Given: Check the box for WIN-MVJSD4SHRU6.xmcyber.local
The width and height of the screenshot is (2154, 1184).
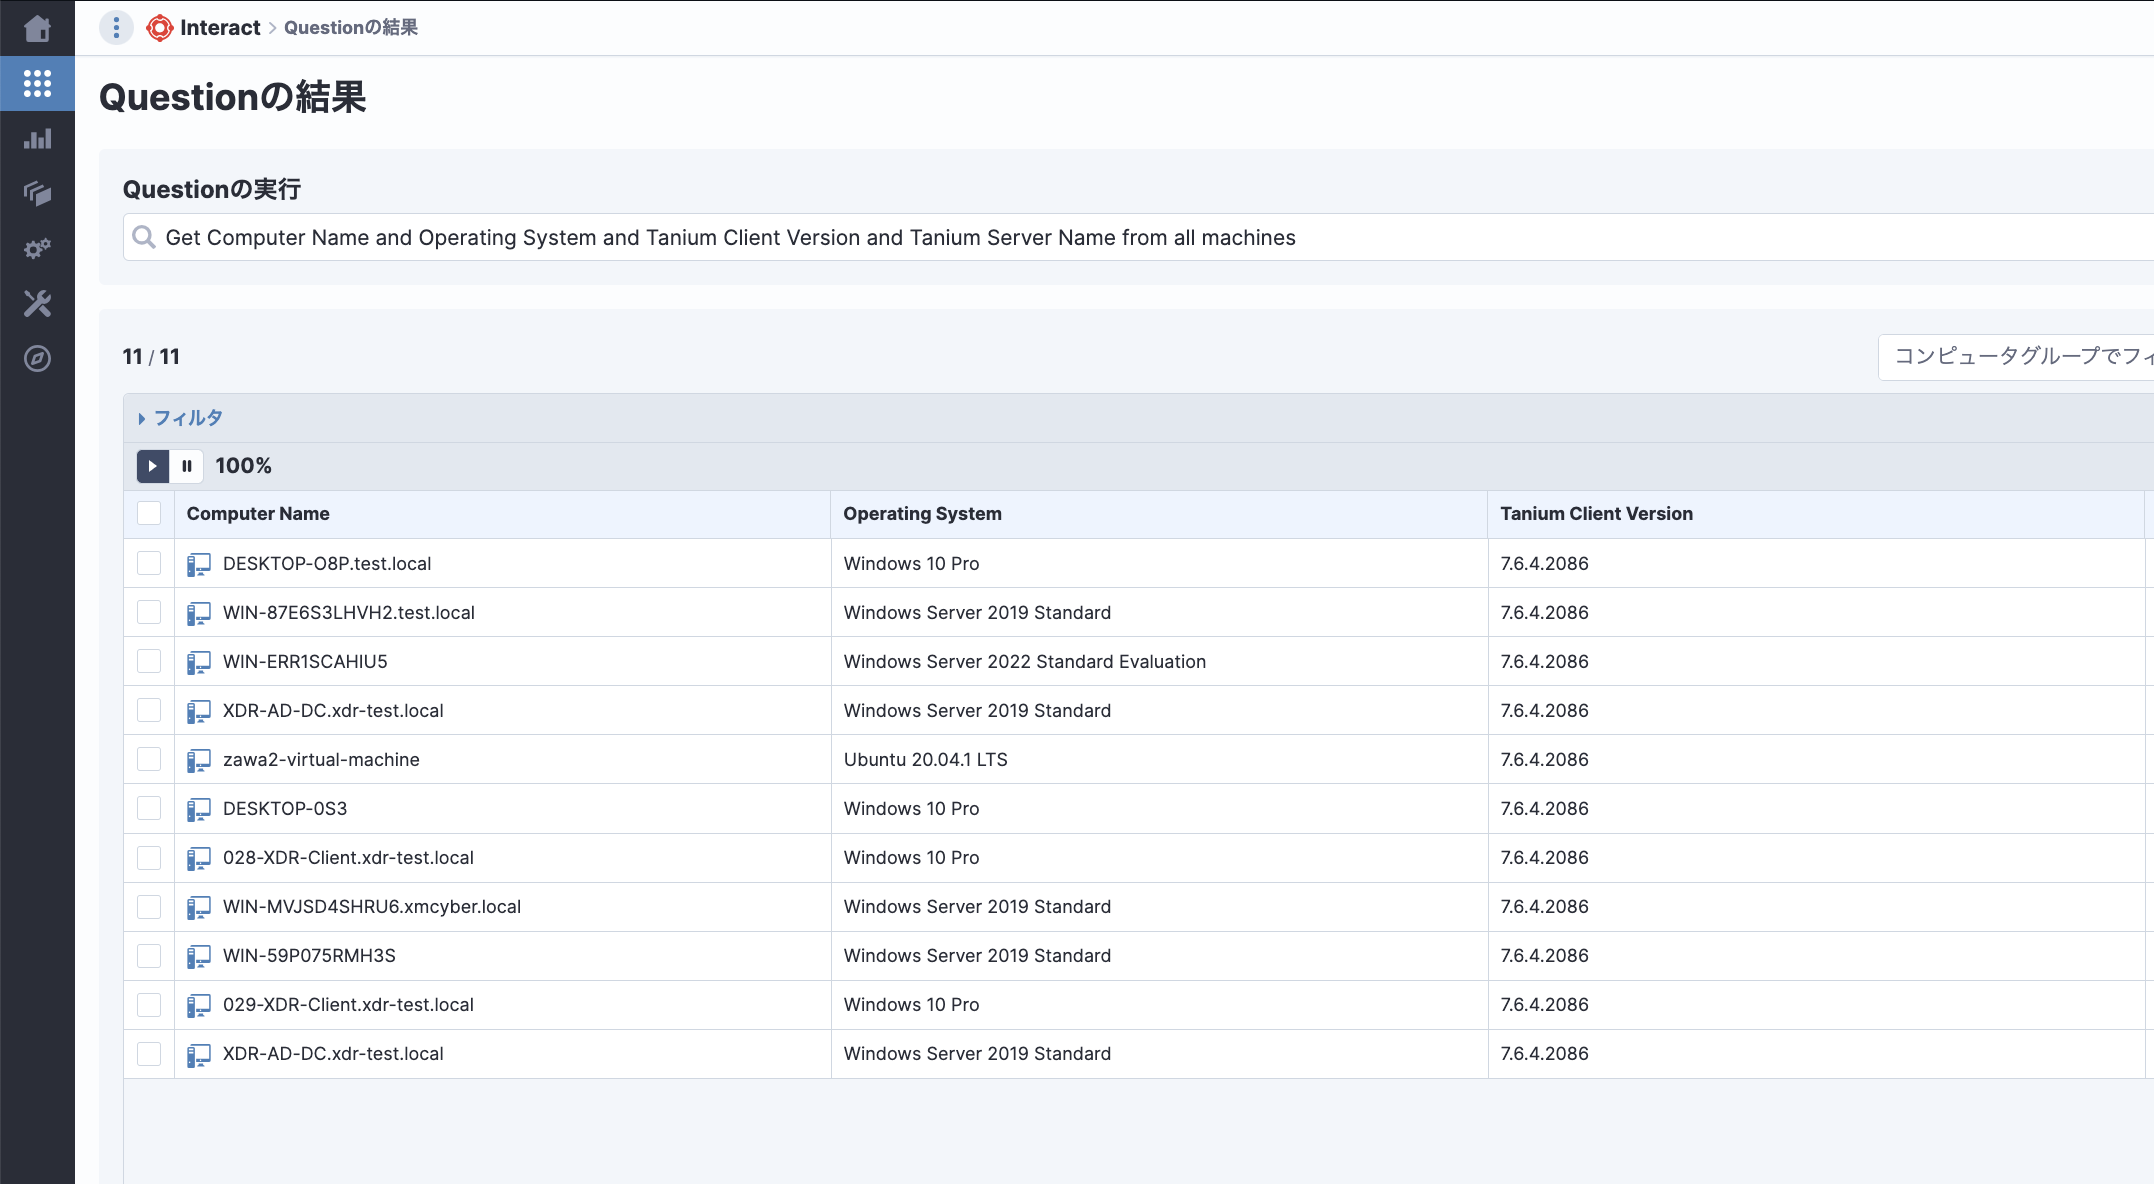Looking at the screenshot, I should pos(149,907).
